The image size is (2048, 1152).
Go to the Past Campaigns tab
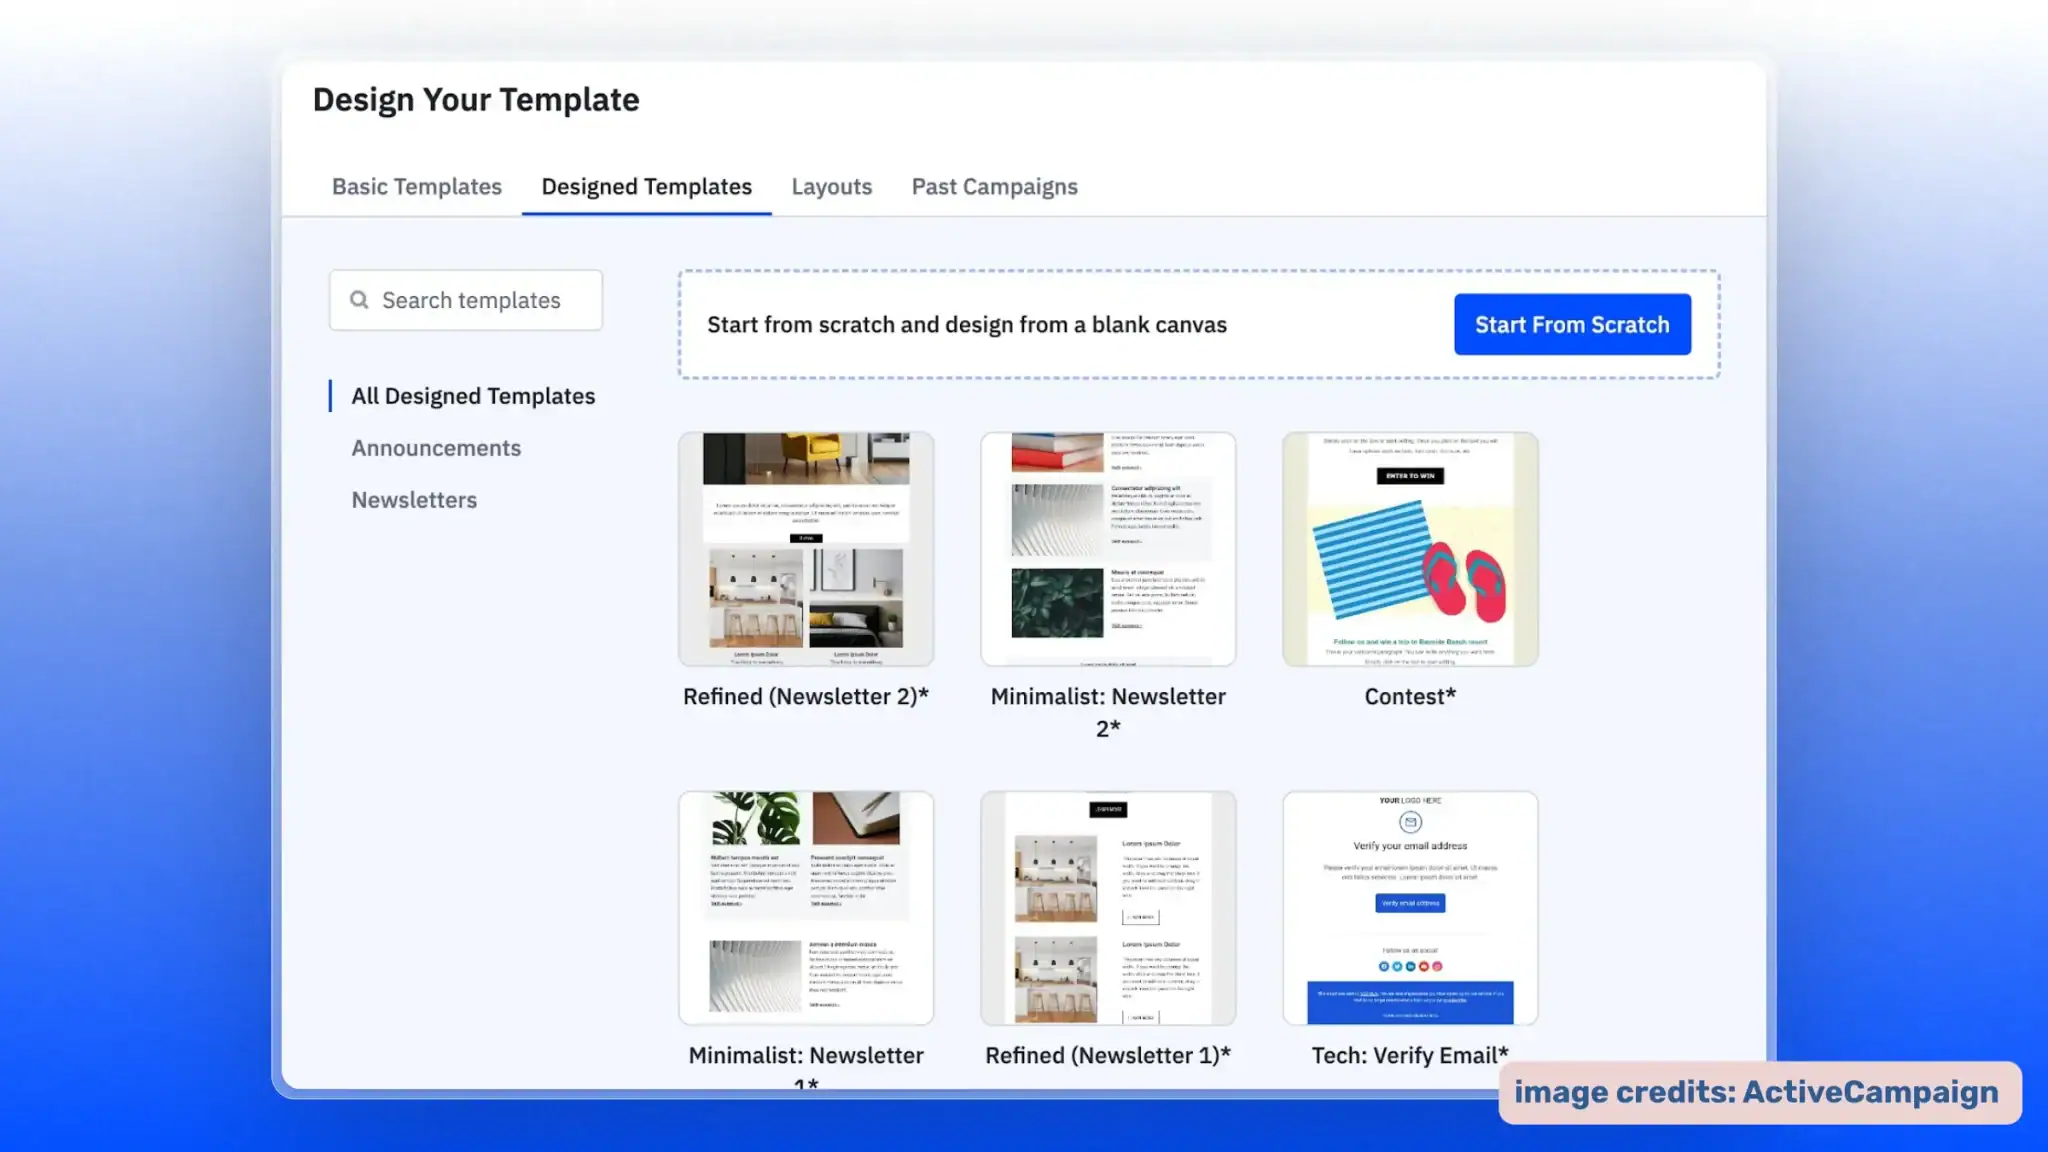[994, 187]
